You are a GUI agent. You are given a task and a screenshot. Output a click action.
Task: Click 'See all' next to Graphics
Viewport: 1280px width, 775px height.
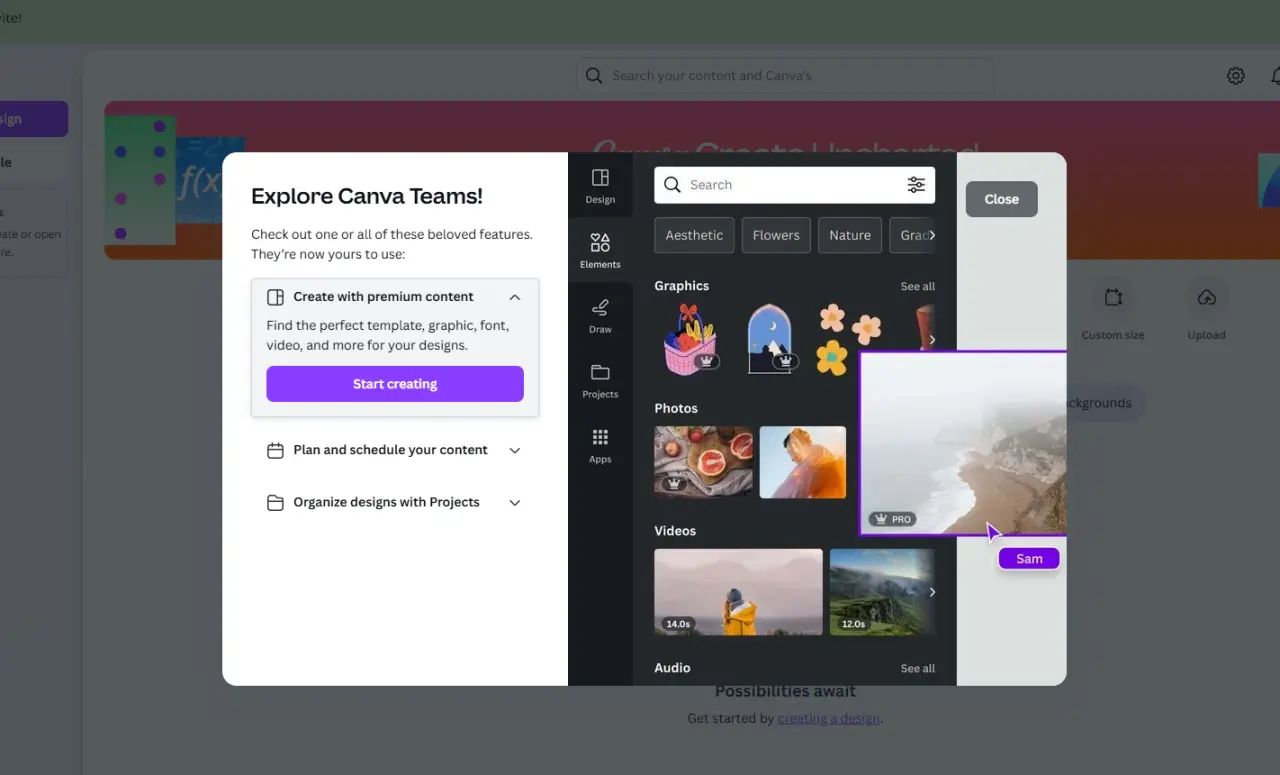917,286
